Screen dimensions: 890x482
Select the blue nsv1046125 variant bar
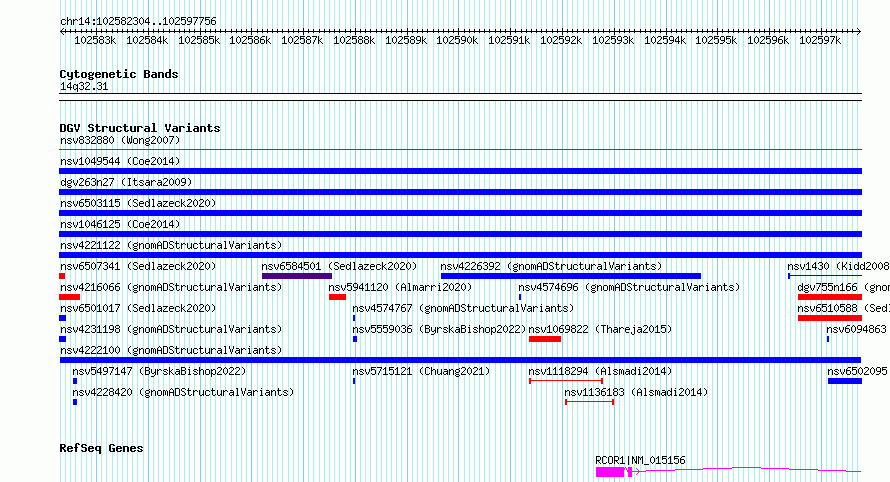[x=460, y=234]
